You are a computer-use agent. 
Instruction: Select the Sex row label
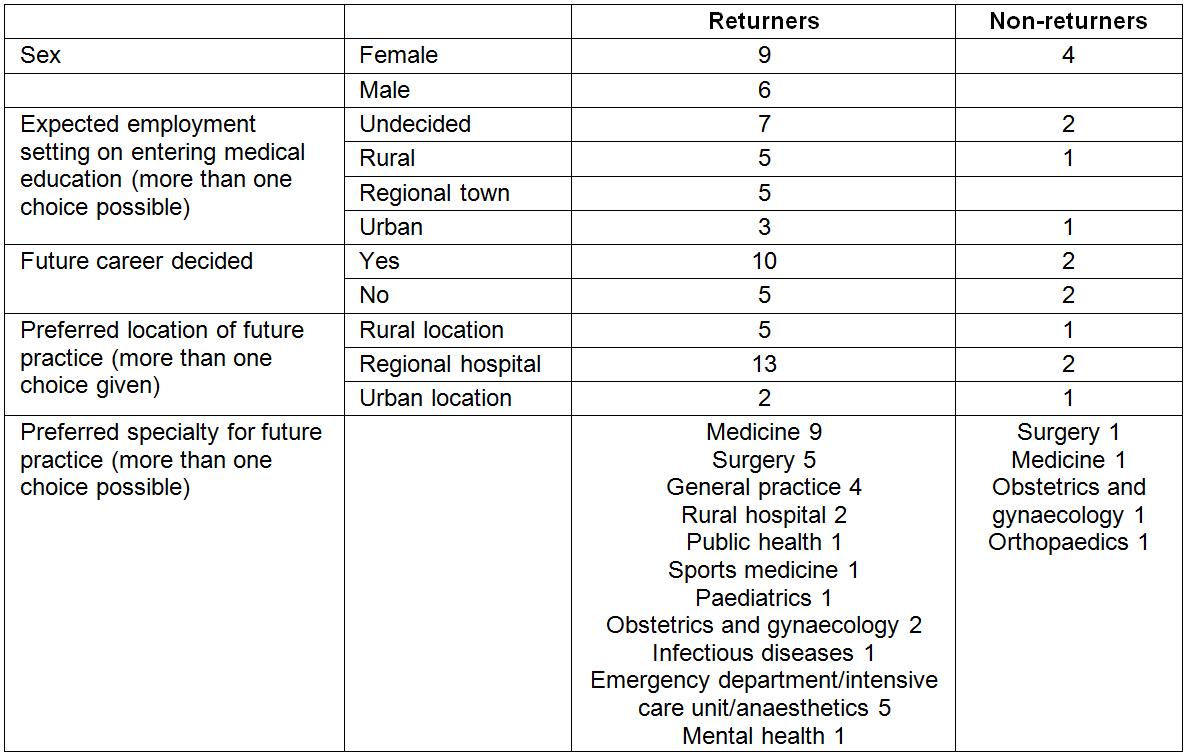pos(41,55)
